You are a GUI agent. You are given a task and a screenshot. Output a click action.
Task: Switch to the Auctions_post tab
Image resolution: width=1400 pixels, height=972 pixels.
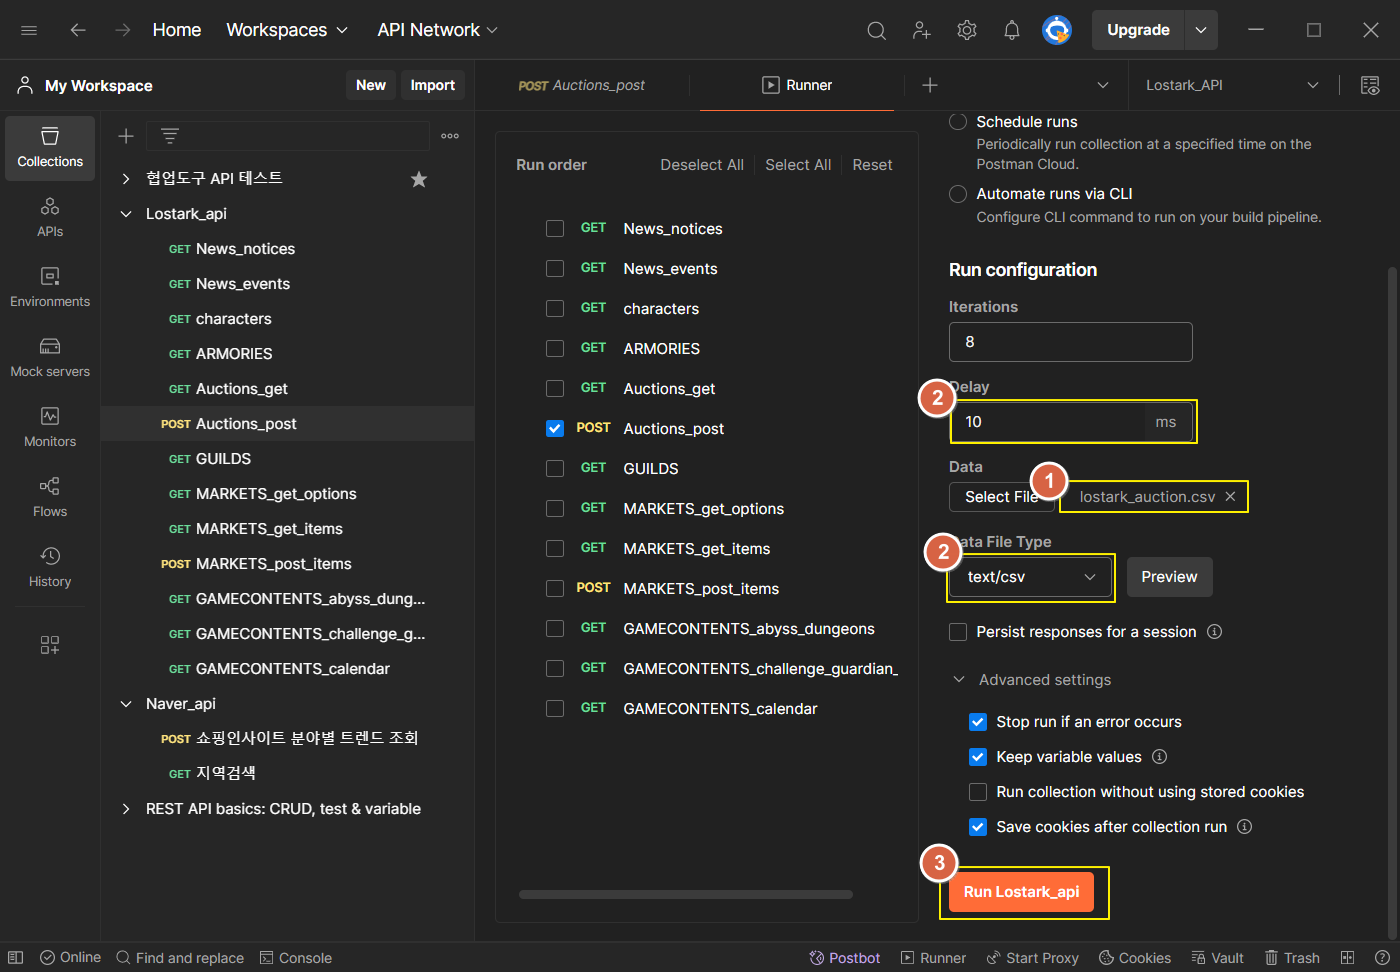click(x=582, y=85)
